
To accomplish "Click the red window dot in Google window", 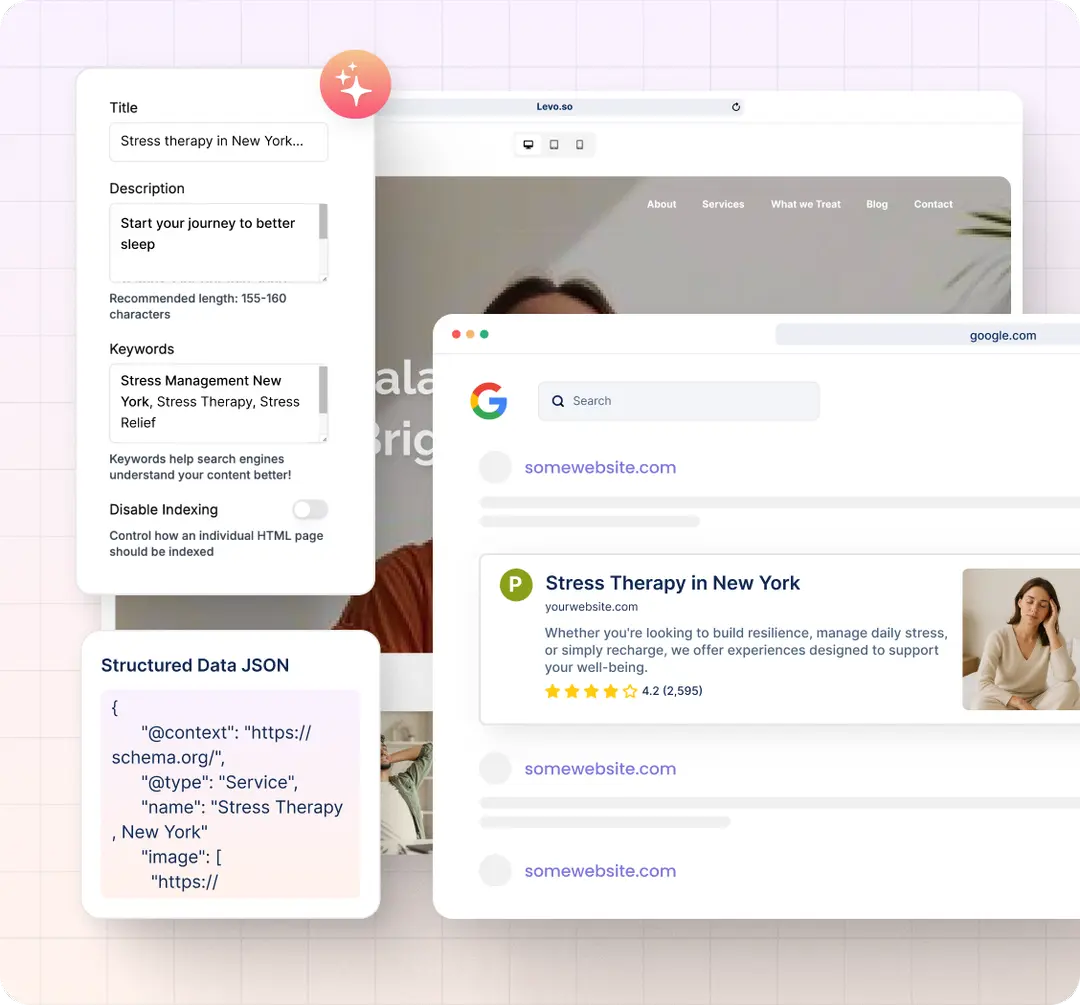I will click(456, 334).
